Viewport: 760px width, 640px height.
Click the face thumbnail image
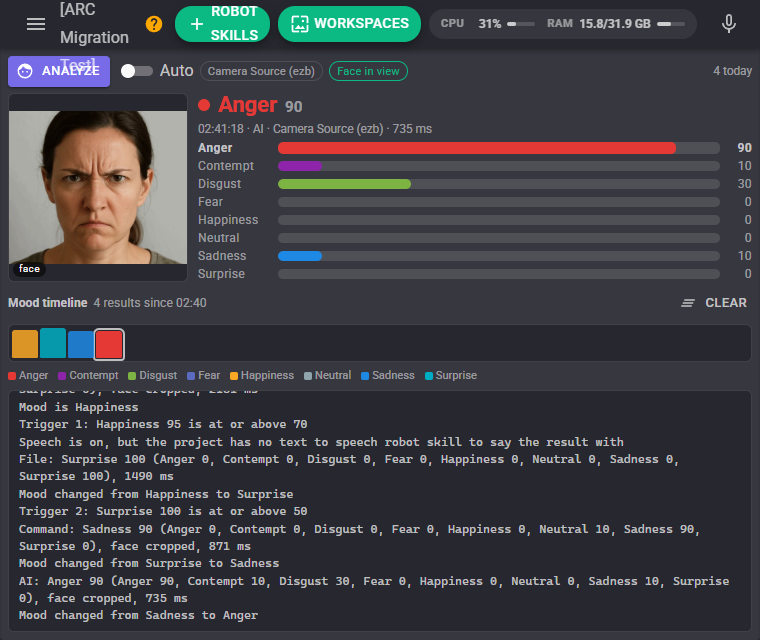point(98,187)
